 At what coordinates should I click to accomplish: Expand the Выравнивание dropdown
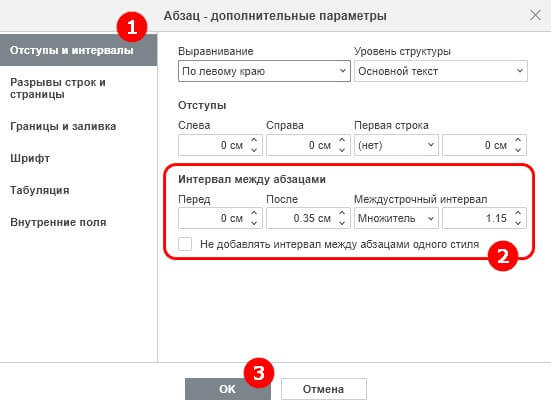[x=264, y=71]
